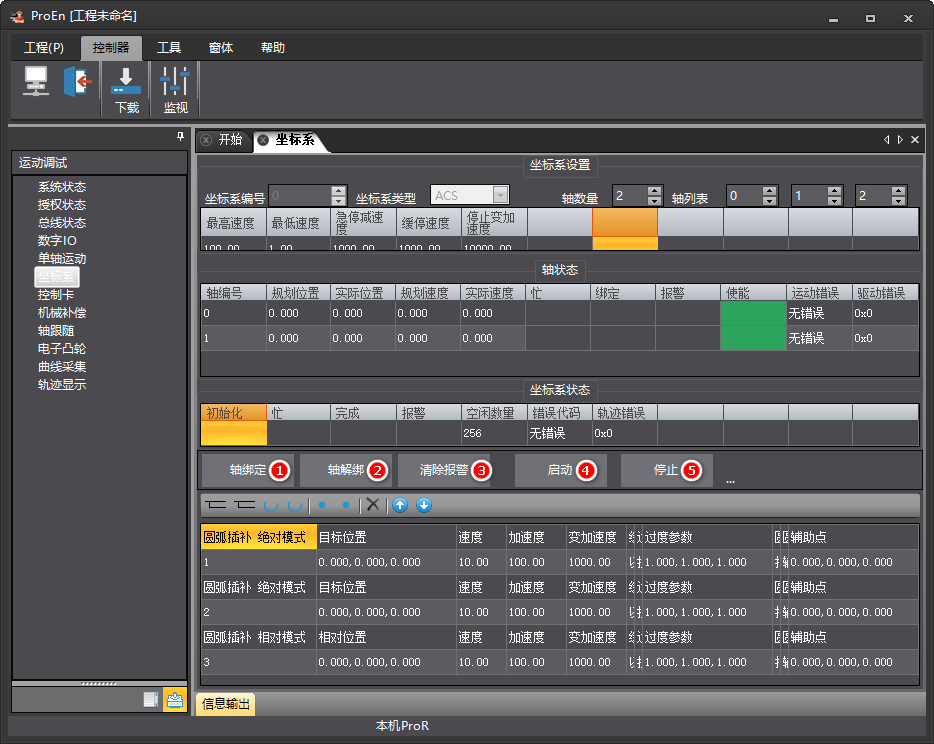Screen dimensions: 934x744
Task: Select 数字IO in the sidebar
Action: click(x=57, y=241)
